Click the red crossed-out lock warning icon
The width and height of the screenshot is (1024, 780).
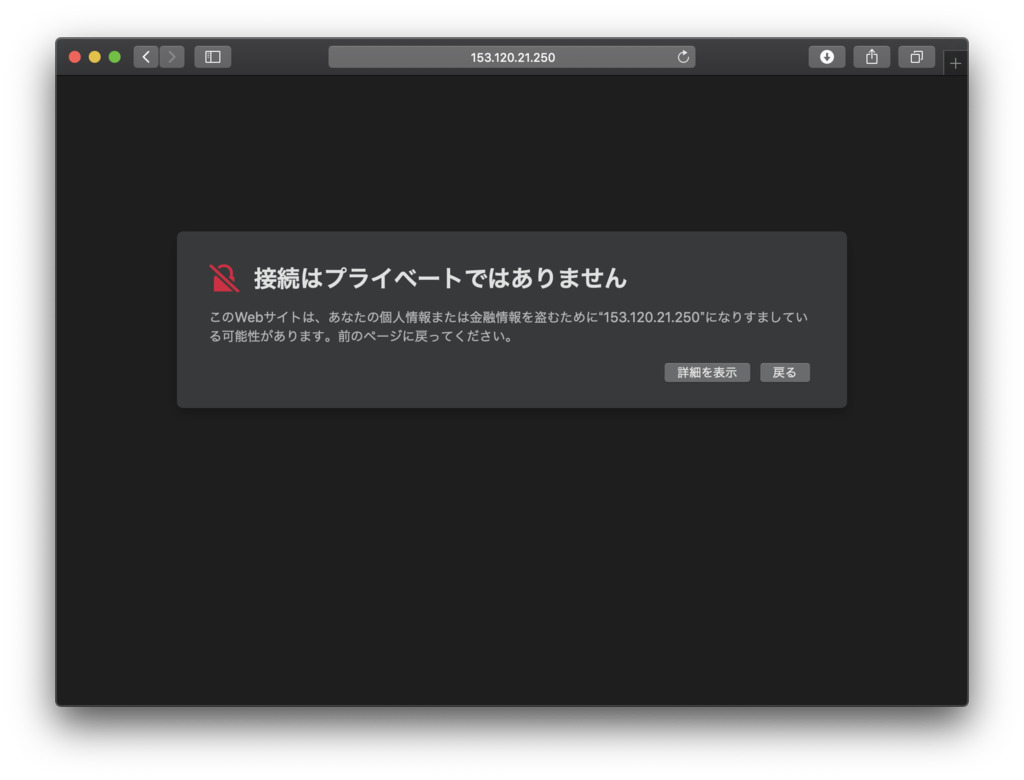click(x=224, y=278)
